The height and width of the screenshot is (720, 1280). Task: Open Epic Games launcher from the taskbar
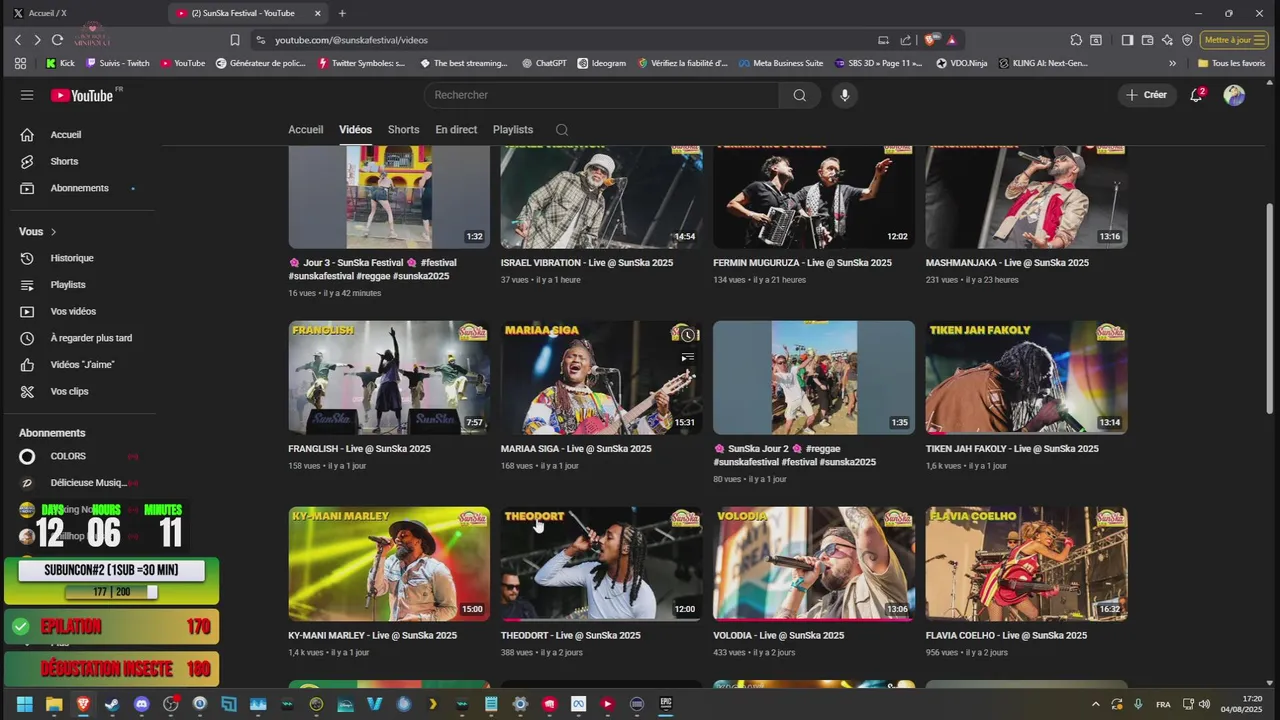pos(666,704)
